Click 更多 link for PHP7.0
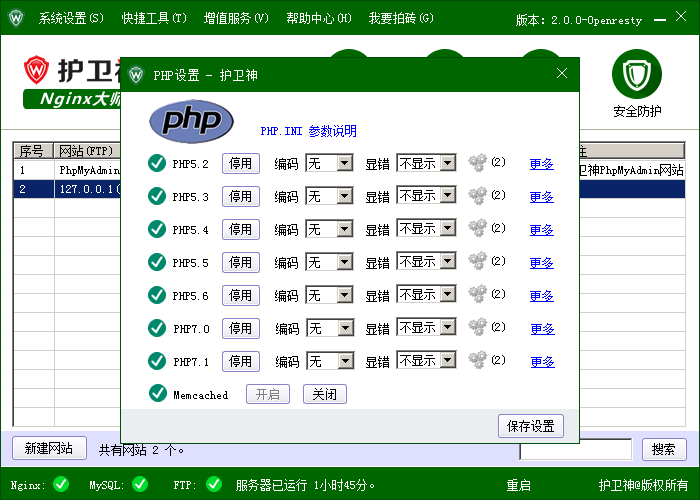The height and width of the screenshot is (500, 700). point(542,329)
